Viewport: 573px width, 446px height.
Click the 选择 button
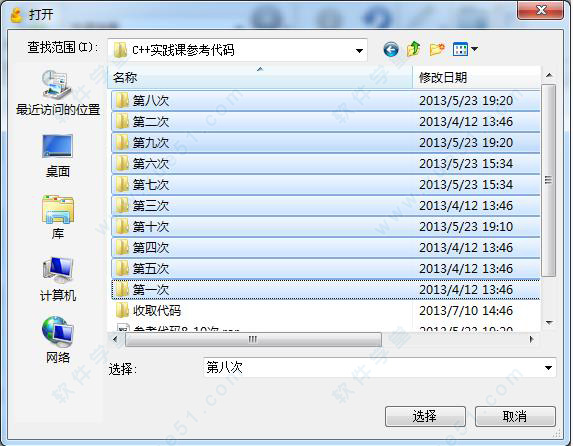click(x=425, y=416)
